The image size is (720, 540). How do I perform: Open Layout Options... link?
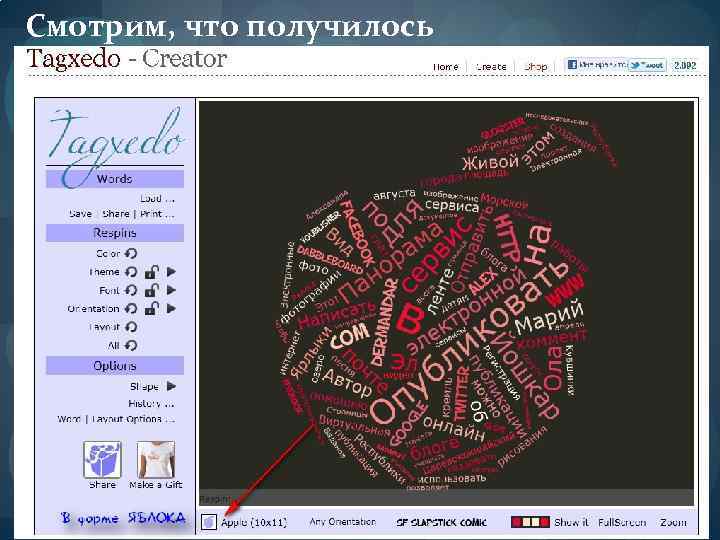coord(134,419)
